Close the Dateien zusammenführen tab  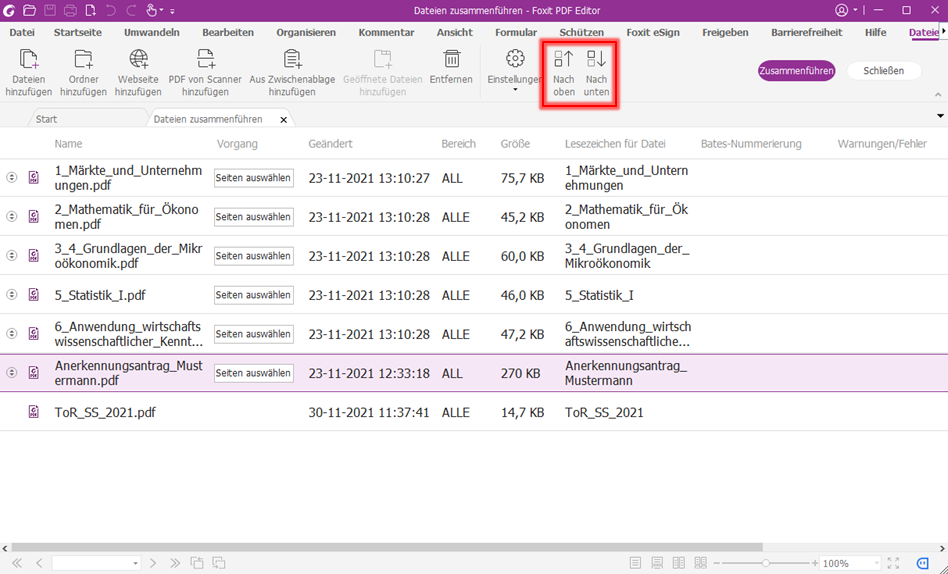click(x=284, y=120)
